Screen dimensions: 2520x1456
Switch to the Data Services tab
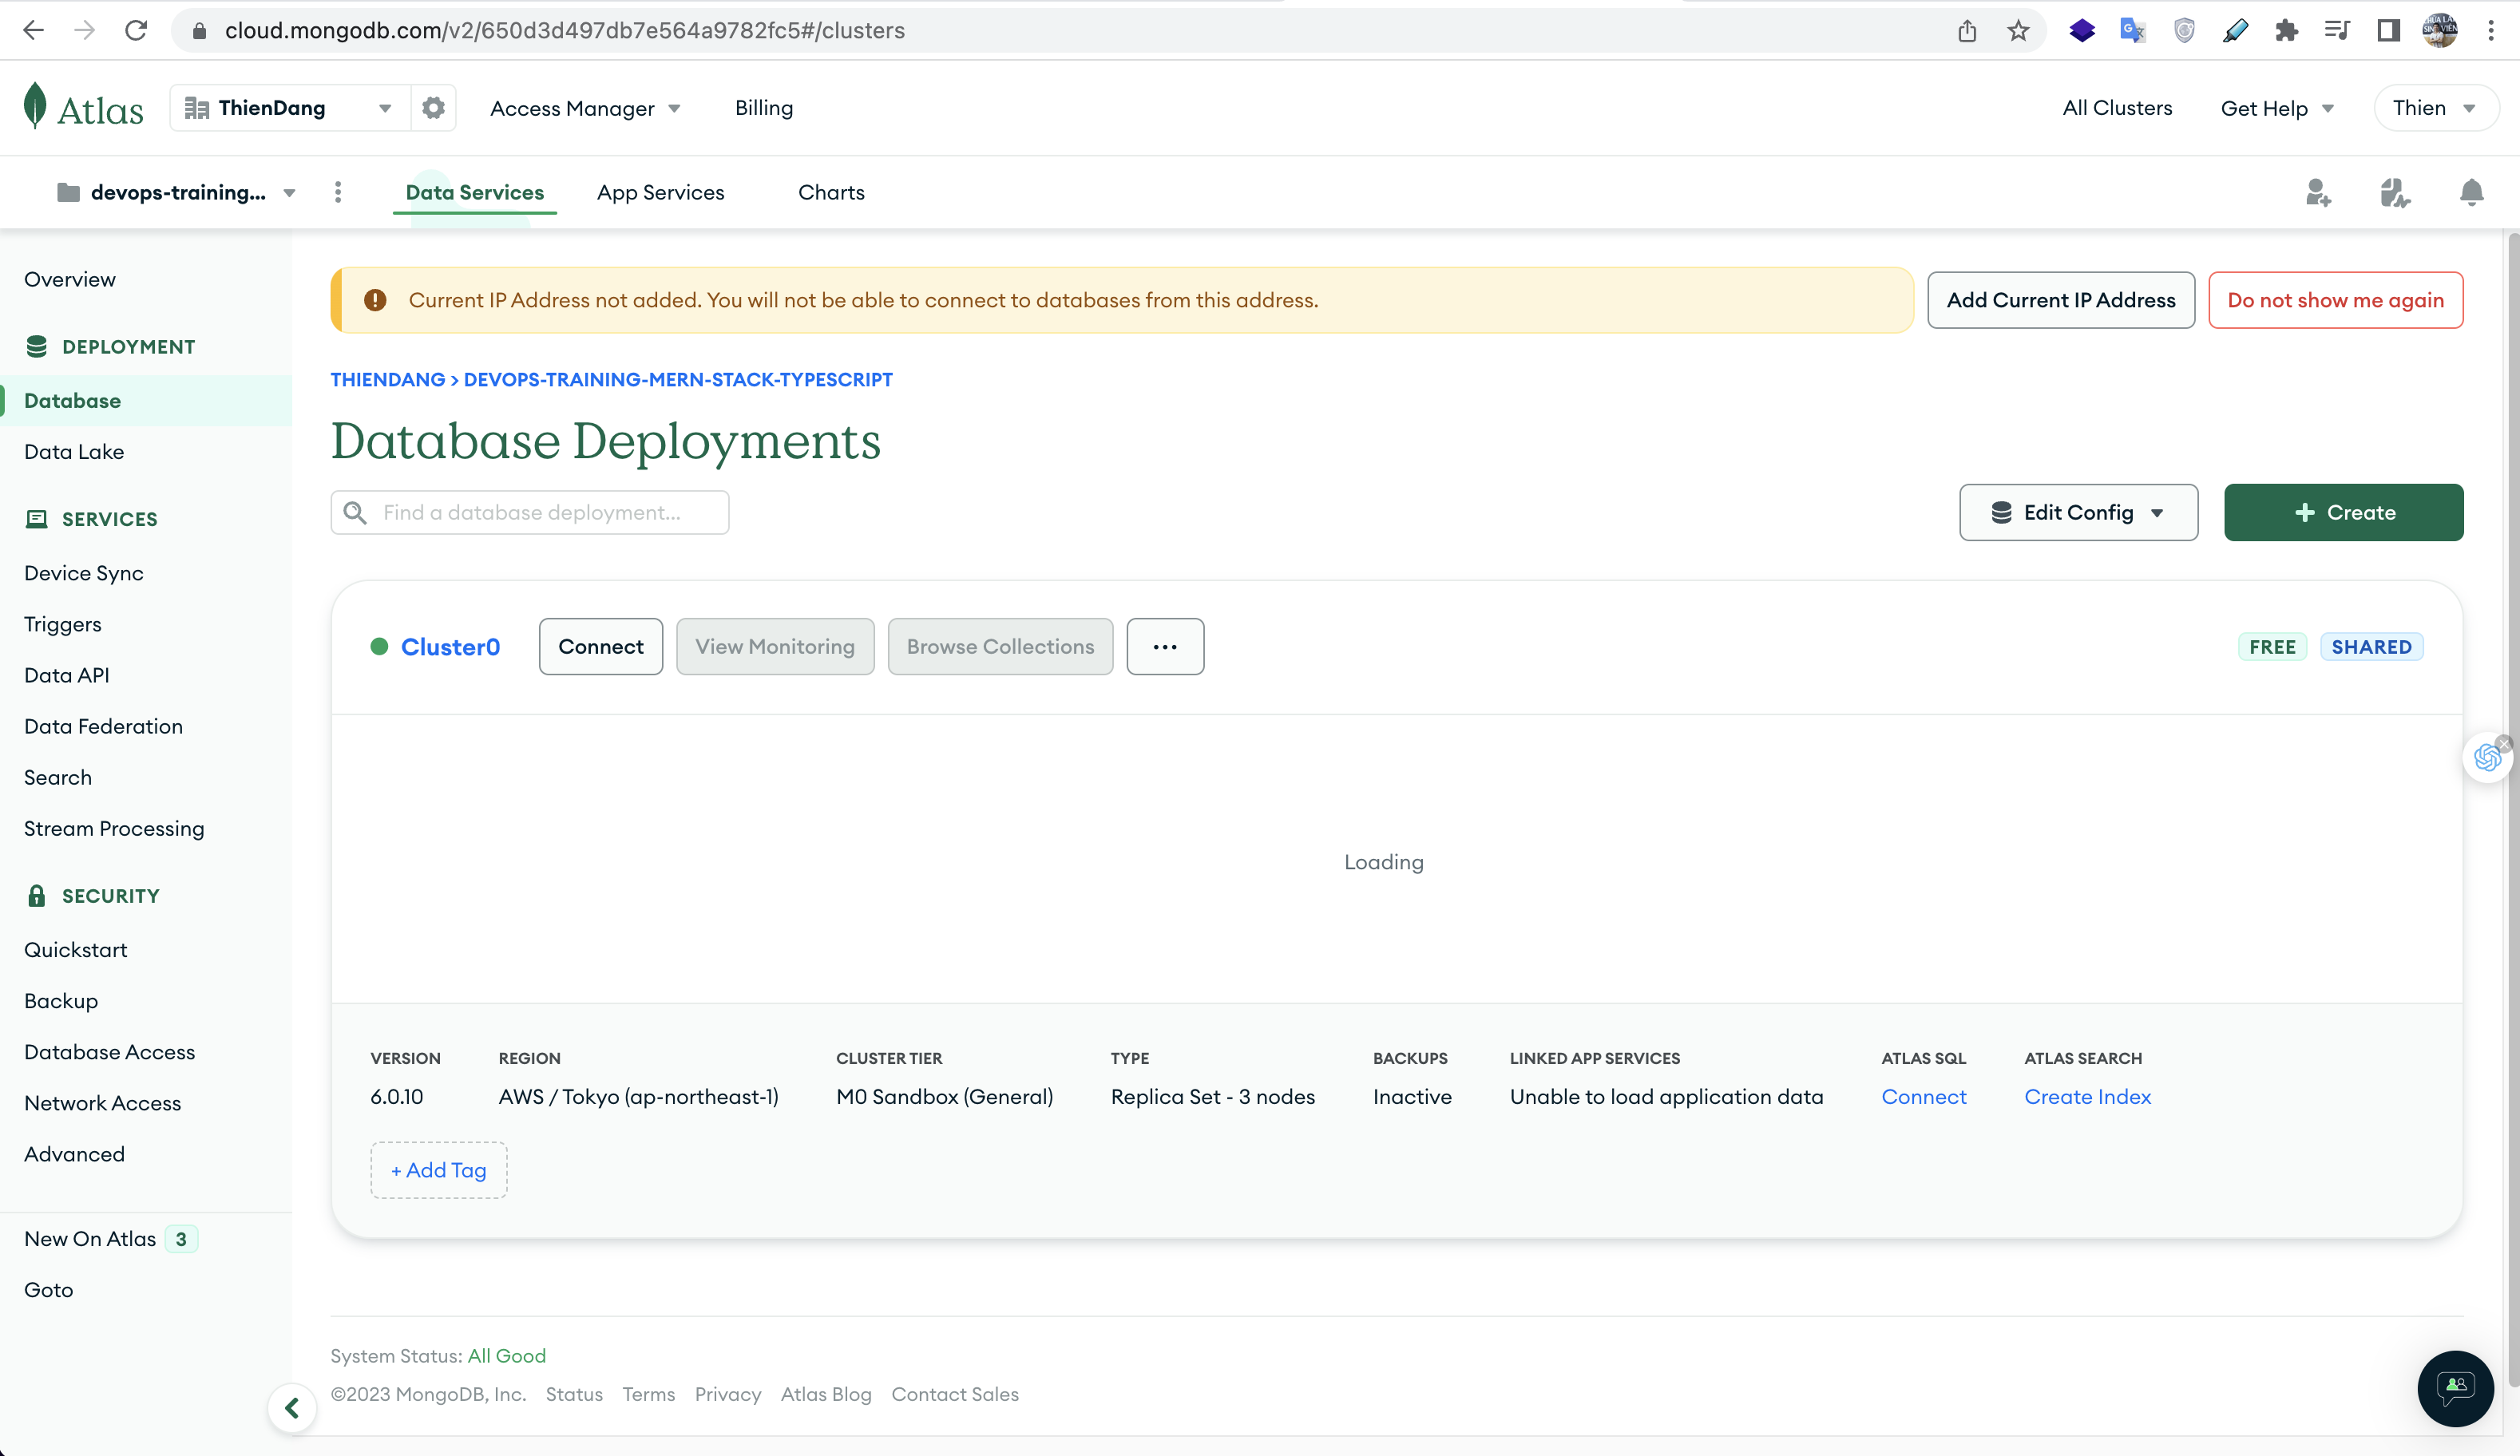pos(474,192)
